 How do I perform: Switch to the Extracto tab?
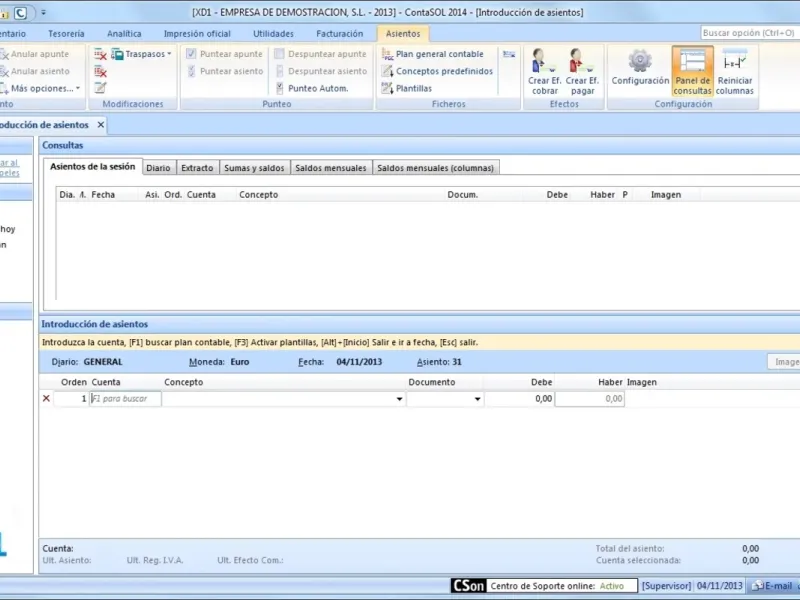197,168
